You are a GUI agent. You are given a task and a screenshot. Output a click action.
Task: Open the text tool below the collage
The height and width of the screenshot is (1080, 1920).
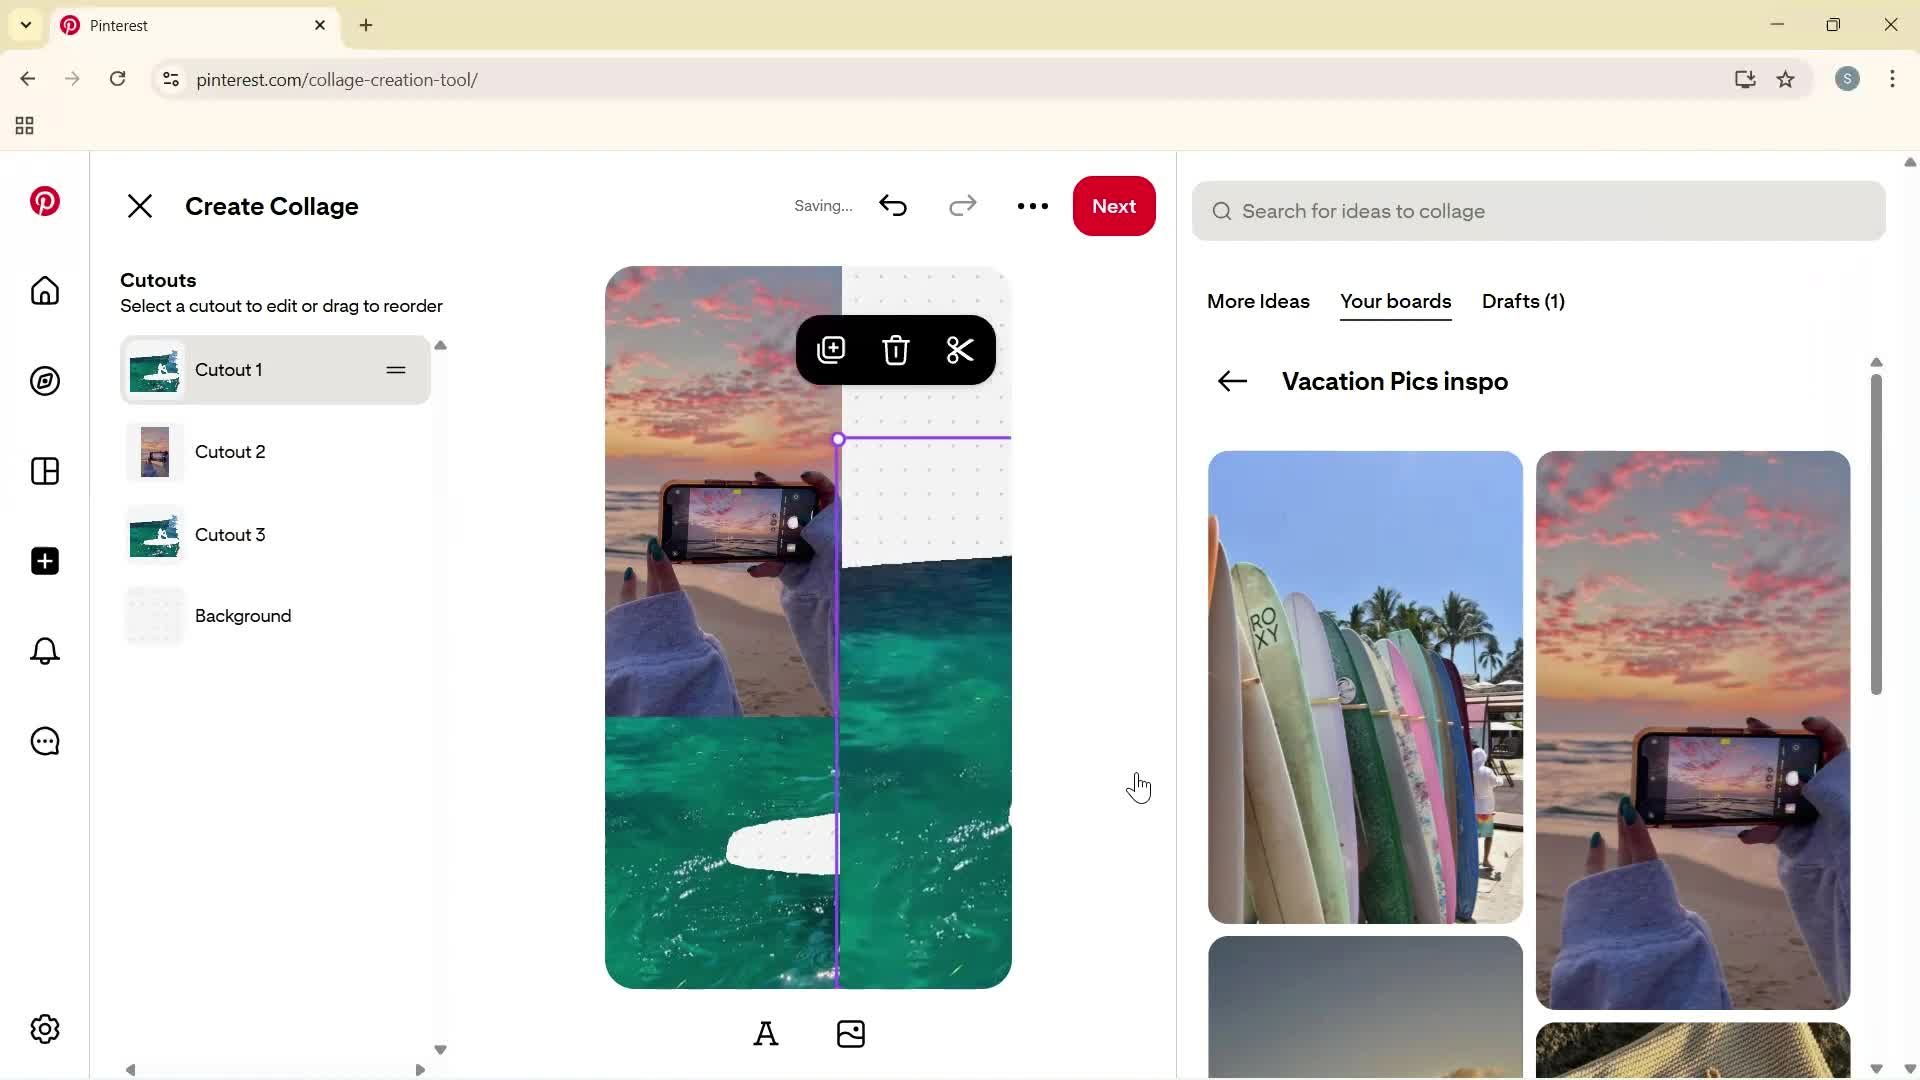pyautogui.click(x=766, y=1034)
